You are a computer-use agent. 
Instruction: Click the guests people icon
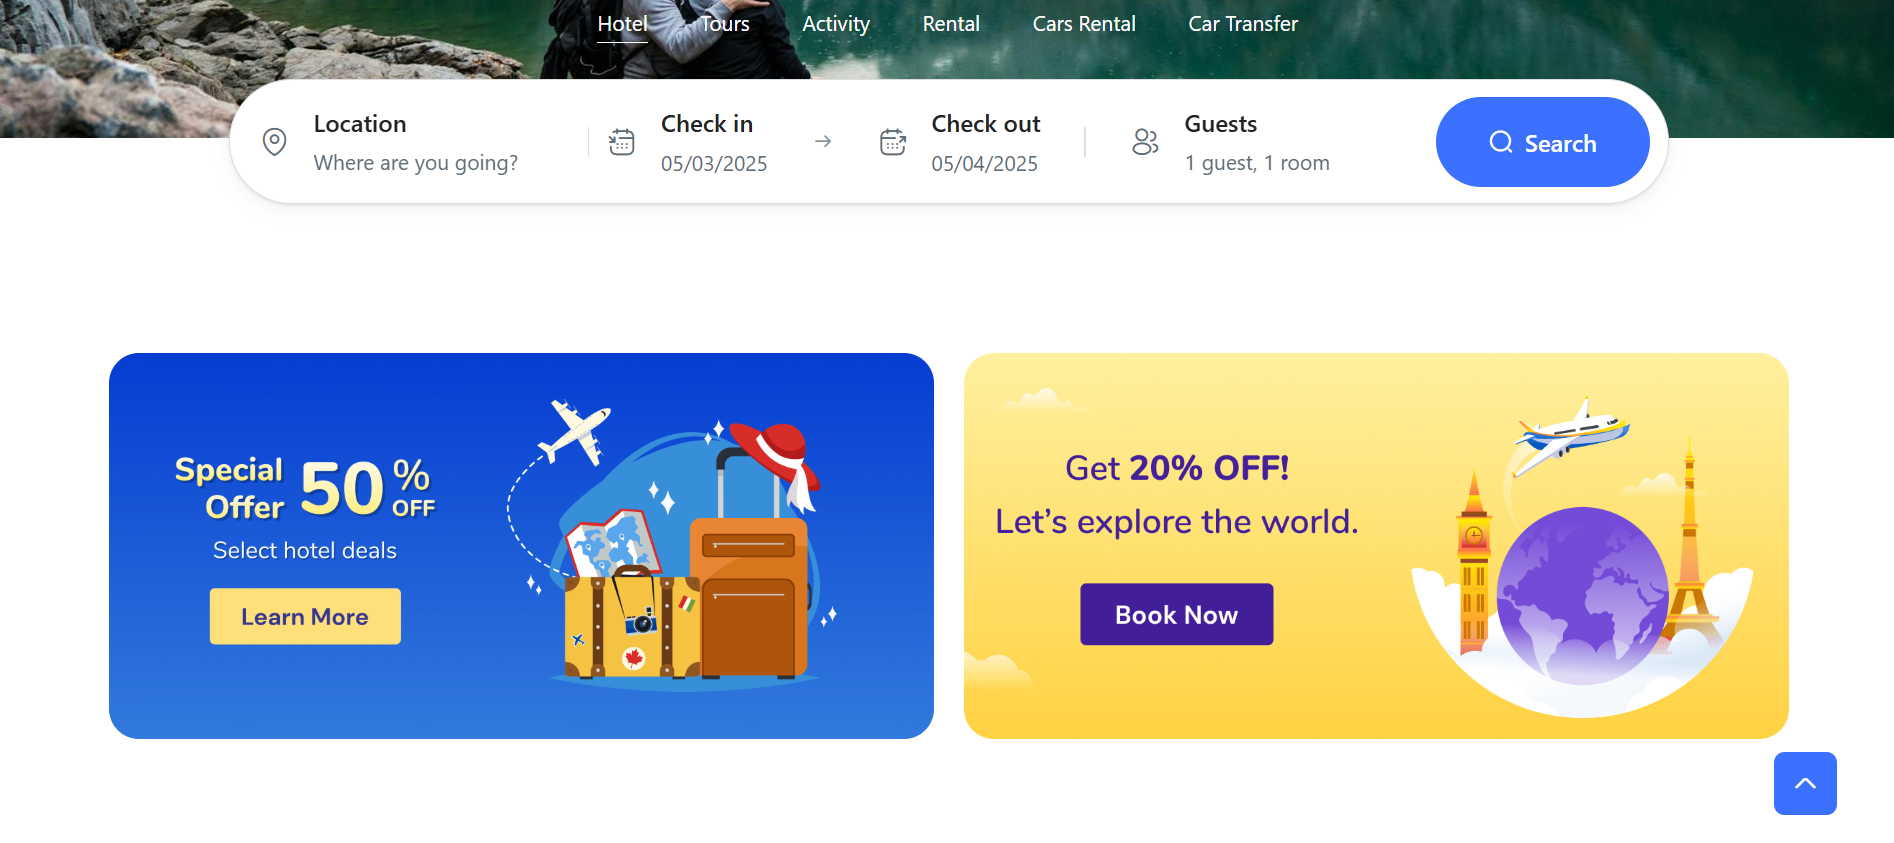pyautogui.click(x=1145, y=142)
